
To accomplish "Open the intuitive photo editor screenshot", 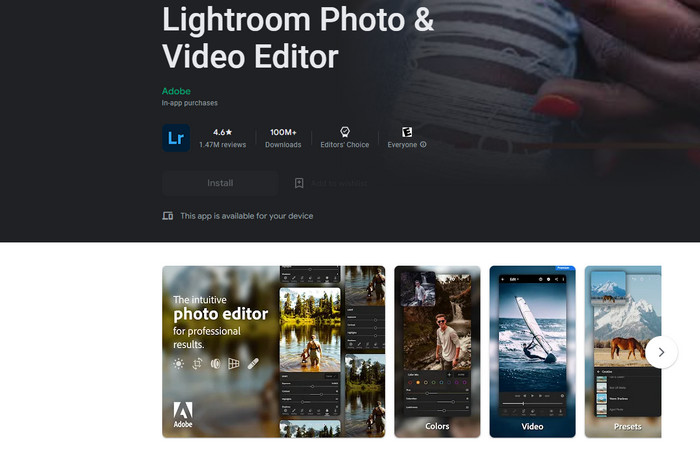I will [x=274, y=352].
